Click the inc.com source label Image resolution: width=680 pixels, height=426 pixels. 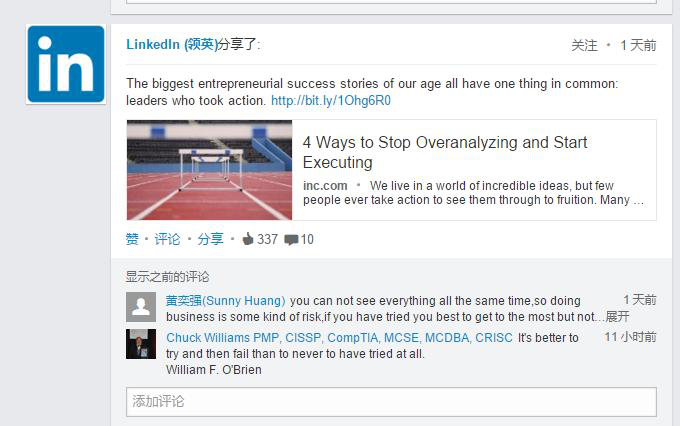[325, 186]
